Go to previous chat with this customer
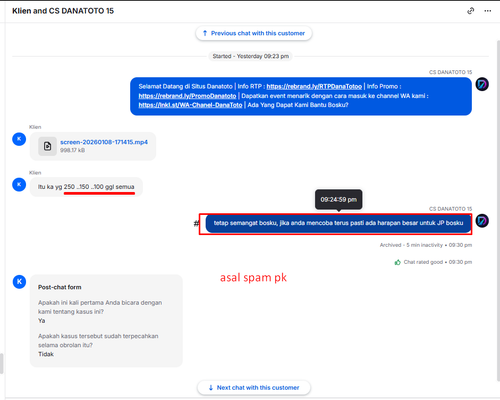 click(x=254, y=33)
